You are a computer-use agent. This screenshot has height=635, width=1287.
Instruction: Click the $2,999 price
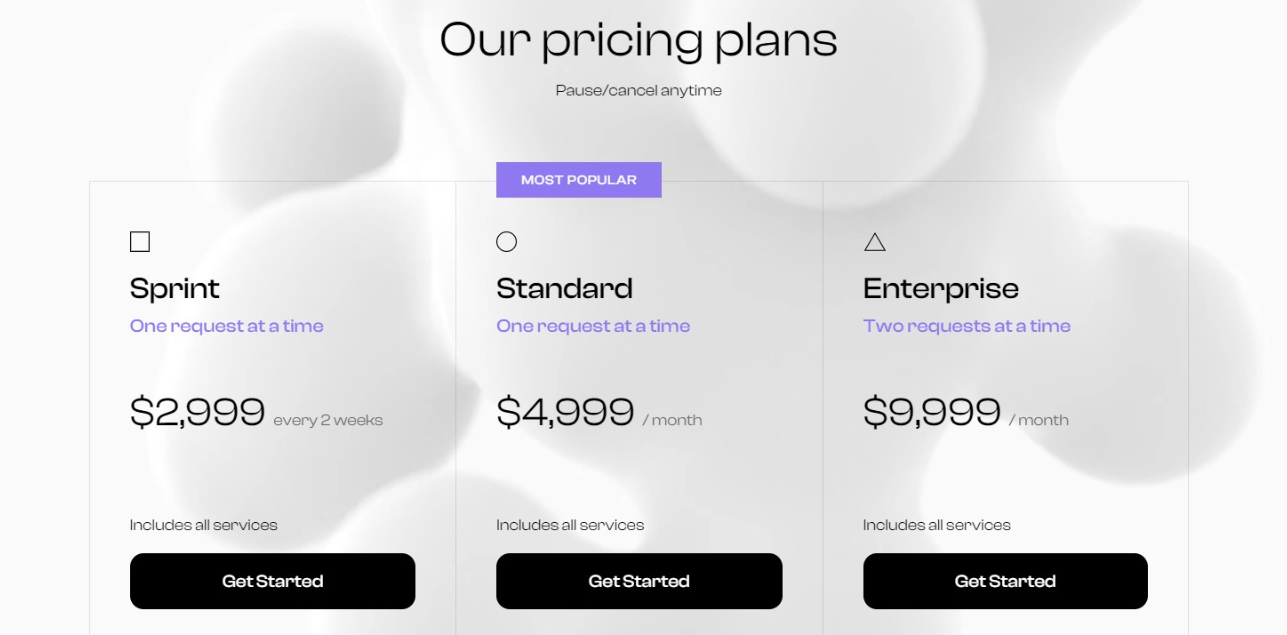[x=197, y=411]
